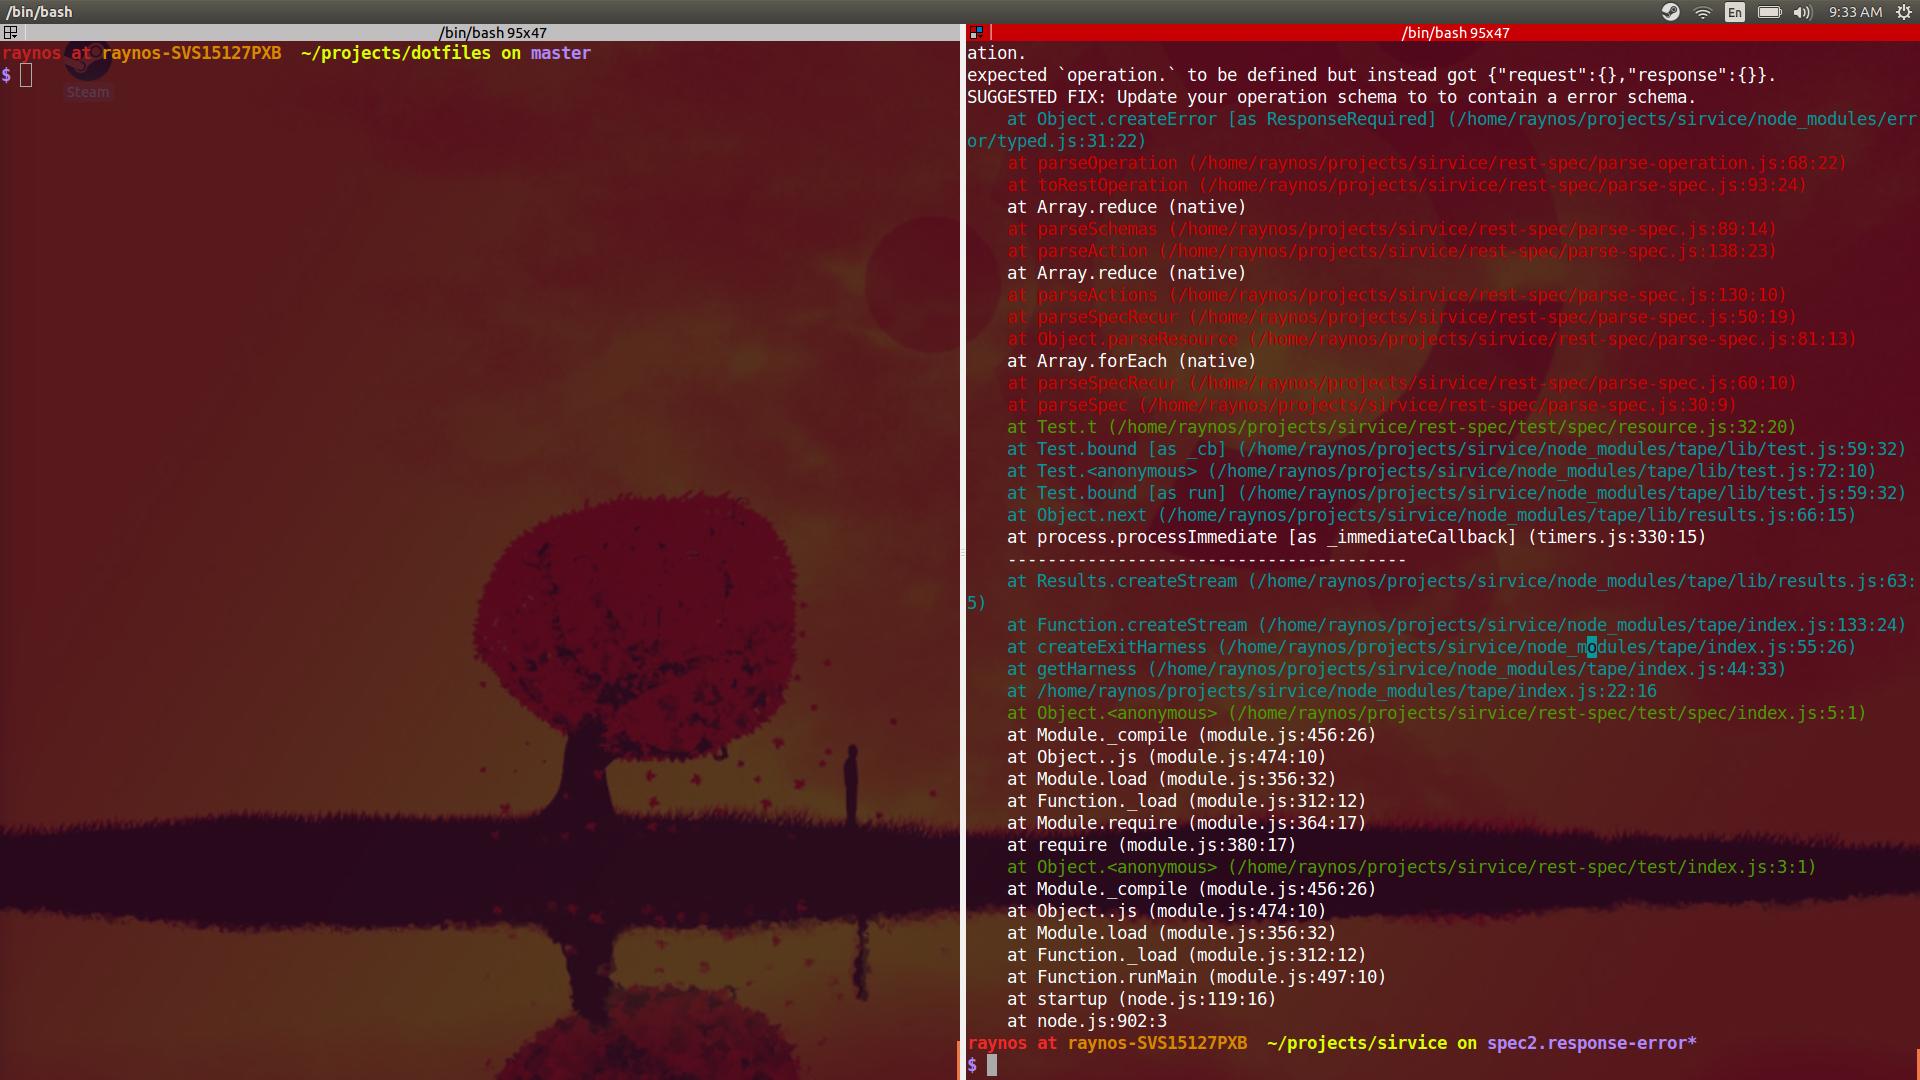
Task: Place cursor at the right terminal's $ prompt
Action: 992,1065
